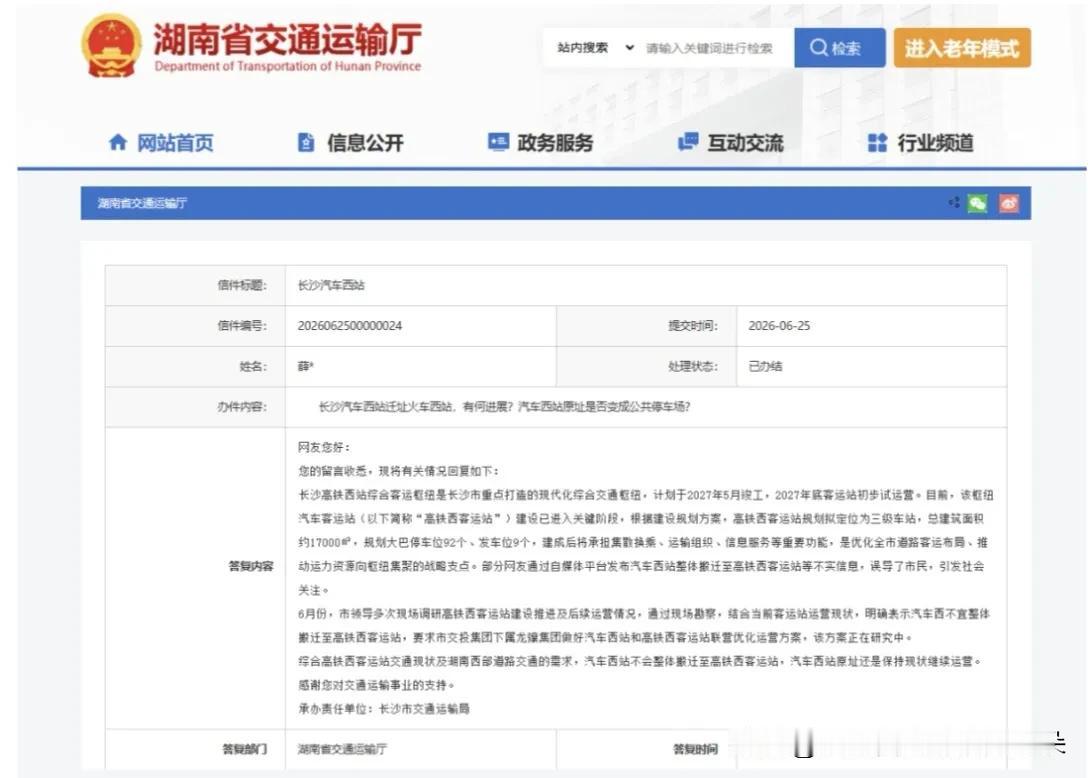This screenshot has width=1088, height=778.
Task: Click the 信件编号 label cell
Action: [195, 325]
